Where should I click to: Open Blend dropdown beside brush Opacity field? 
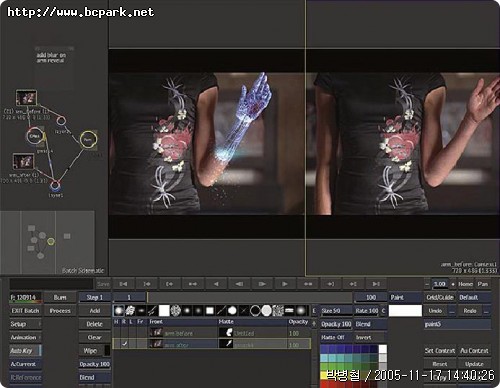pyautogui.click(x=370, y=324)
